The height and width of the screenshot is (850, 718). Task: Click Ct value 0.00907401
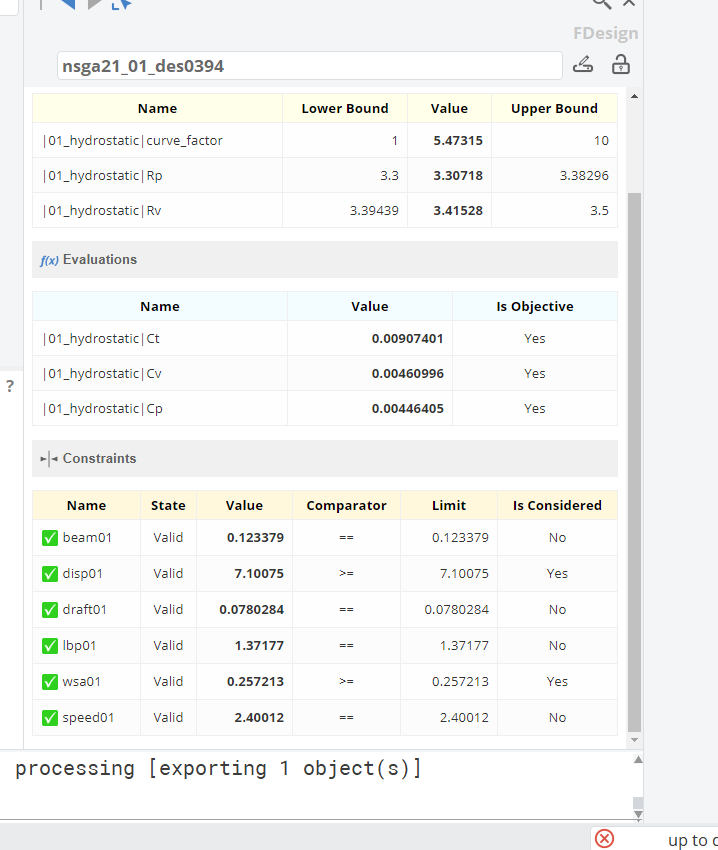tap(408, 338)
